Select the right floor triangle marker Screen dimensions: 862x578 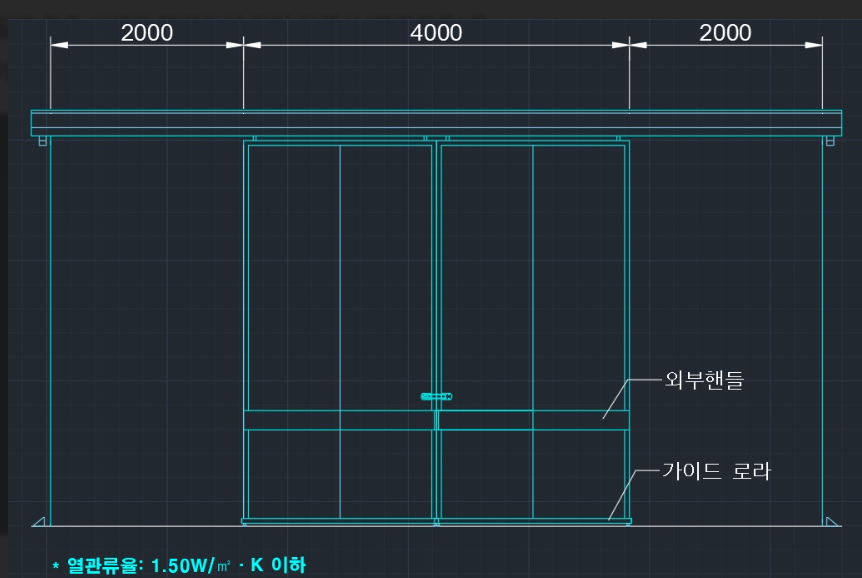[x=832, y=521]
